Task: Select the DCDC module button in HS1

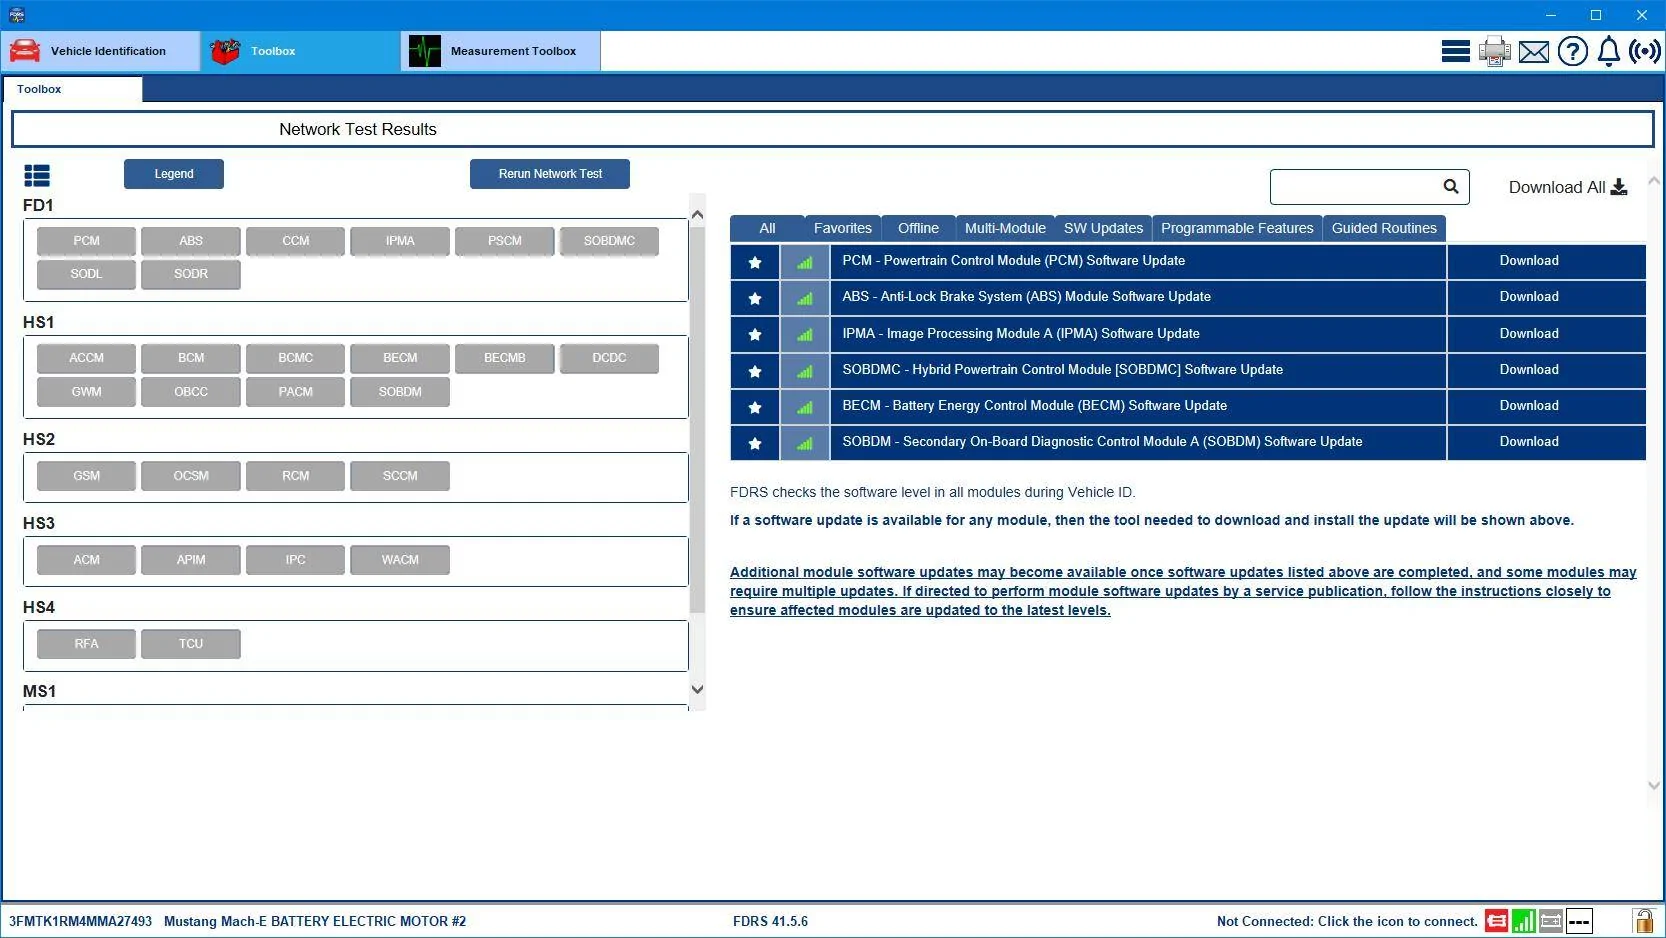Action: (x=609, y=358)
